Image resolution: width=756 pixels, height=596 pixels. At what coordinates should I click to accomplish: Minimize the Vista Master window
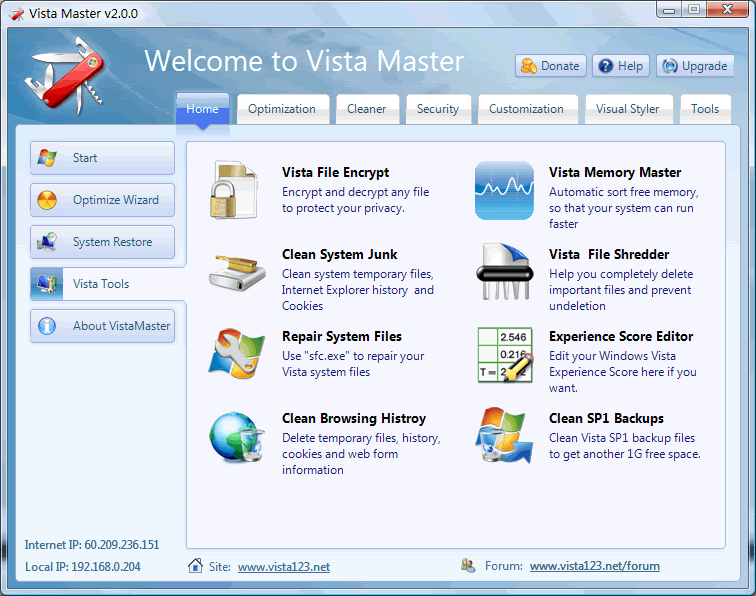(669, 10)
